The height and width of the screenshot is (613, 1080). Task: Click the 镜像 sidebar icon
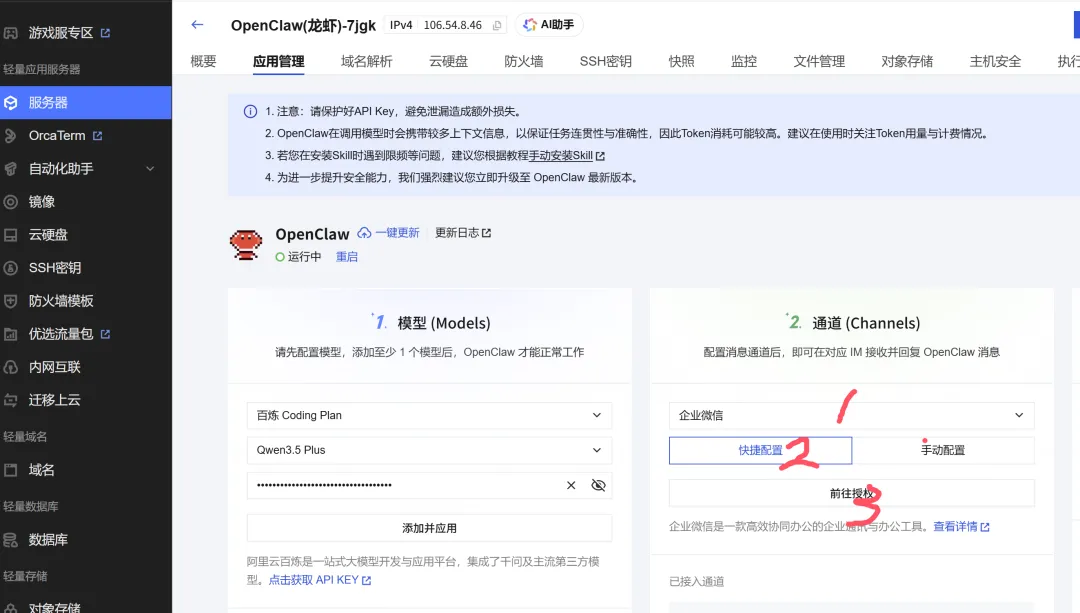10,202
